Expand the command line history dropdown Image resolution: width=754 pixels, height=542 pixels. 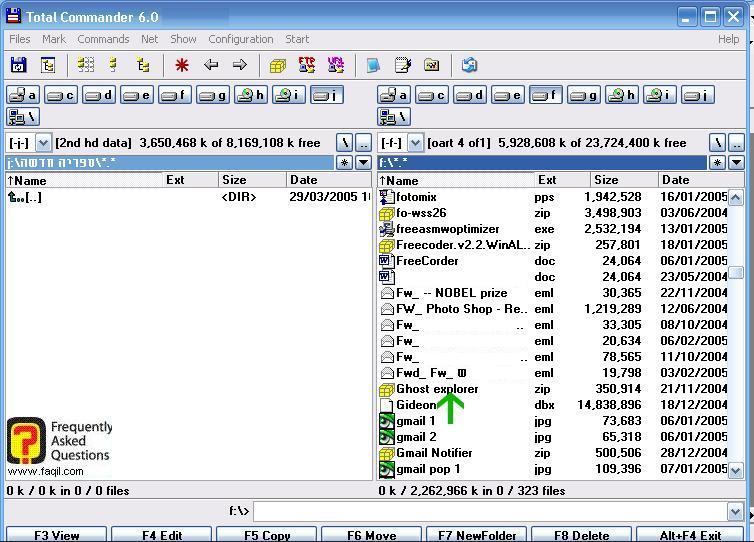736,512
